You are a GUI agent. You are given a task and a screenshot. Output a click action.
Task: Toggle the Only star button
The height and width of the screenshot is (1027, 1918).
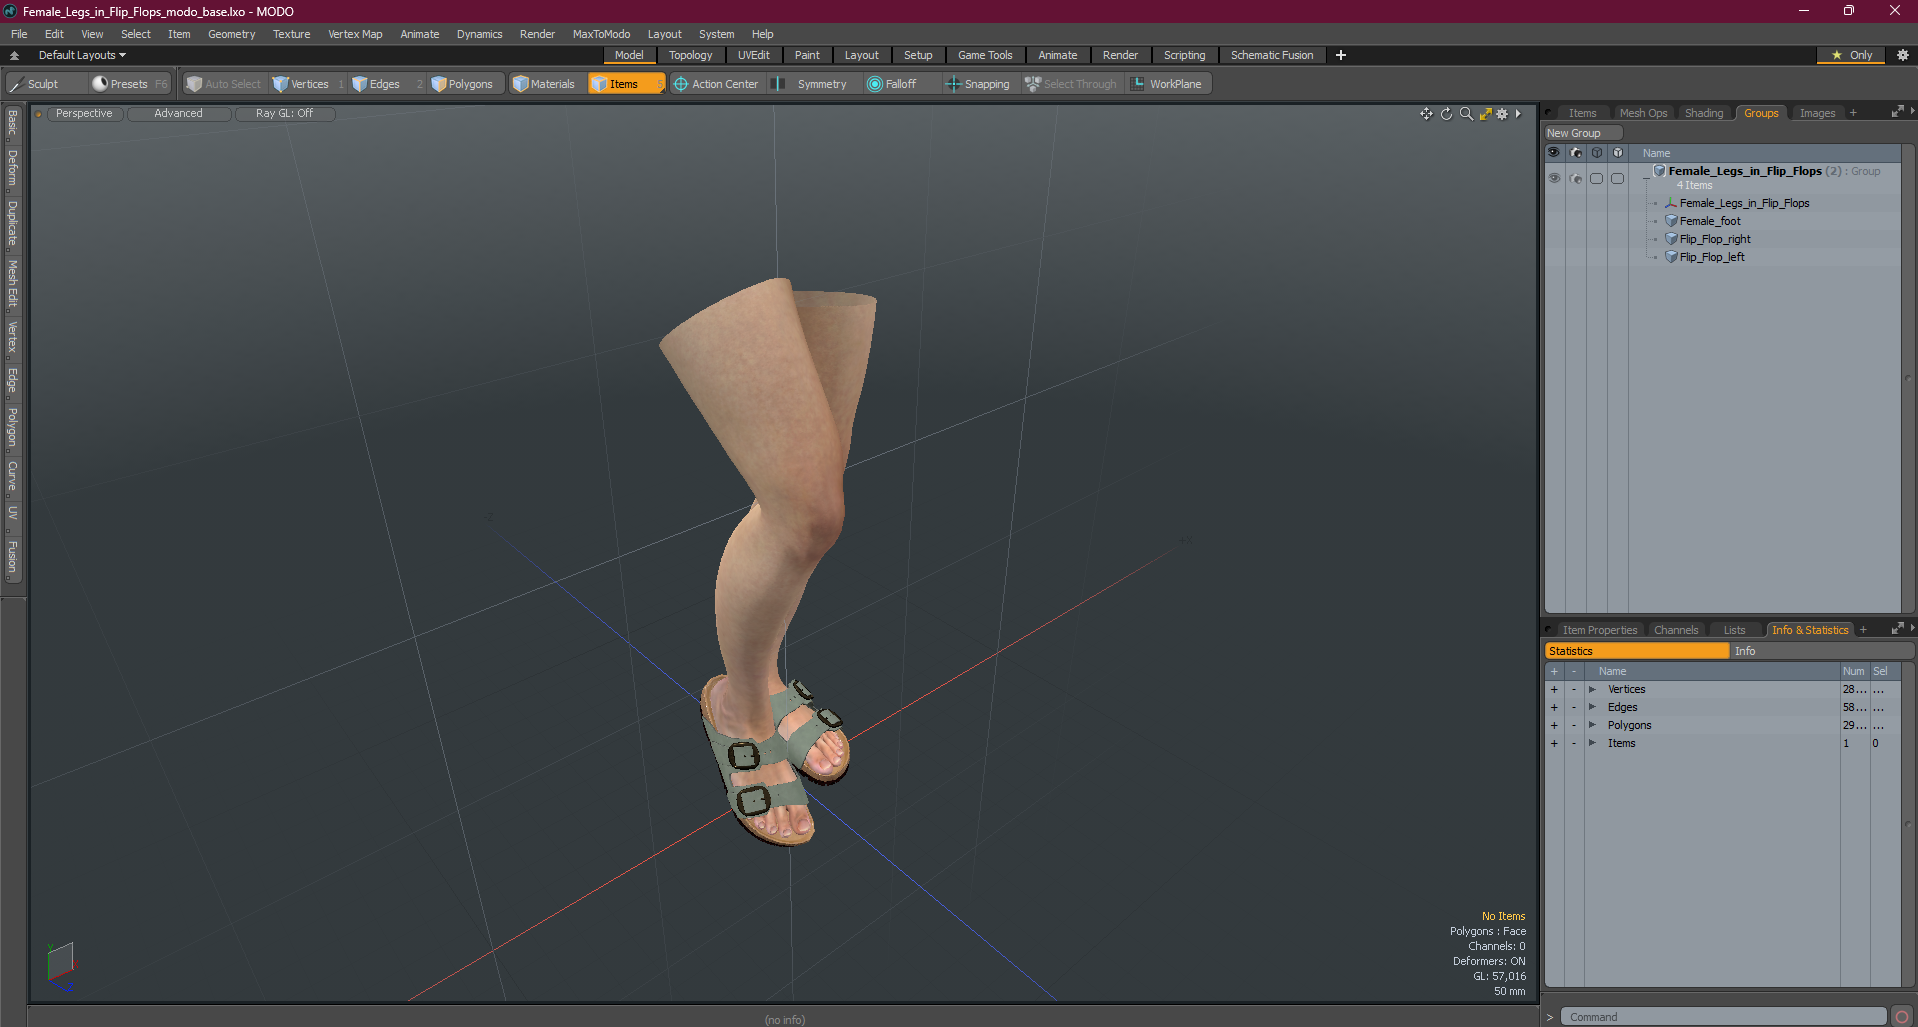(1851, 55)
